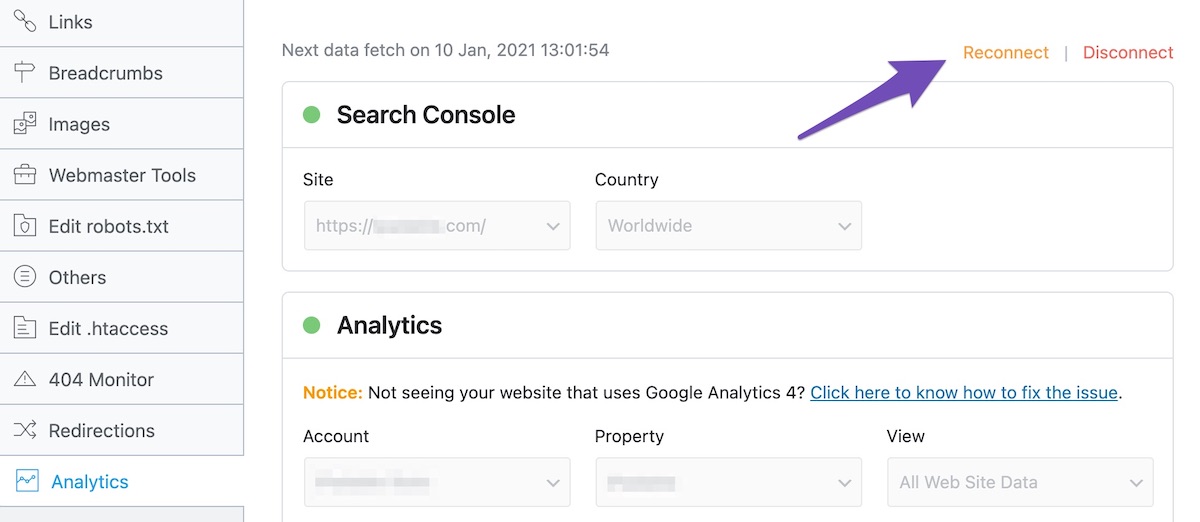The width and height of the screenshot is (1200, 522).
Task: Click the 404 Monitor warning icon
Action: click(x=25, y=379)
